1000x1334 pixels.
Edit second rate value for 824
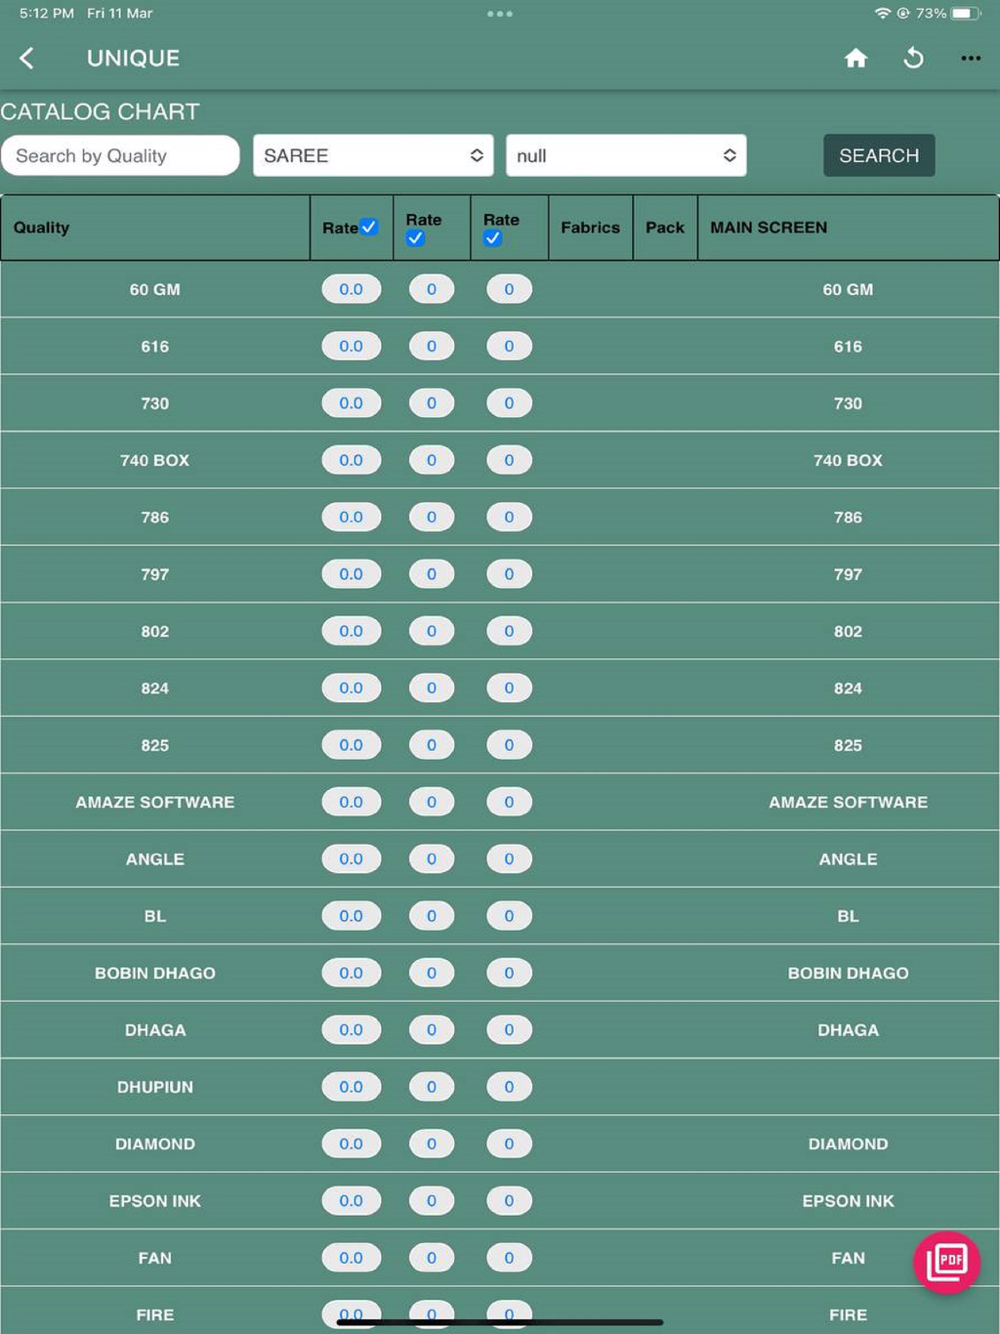[x=432, y=688]
